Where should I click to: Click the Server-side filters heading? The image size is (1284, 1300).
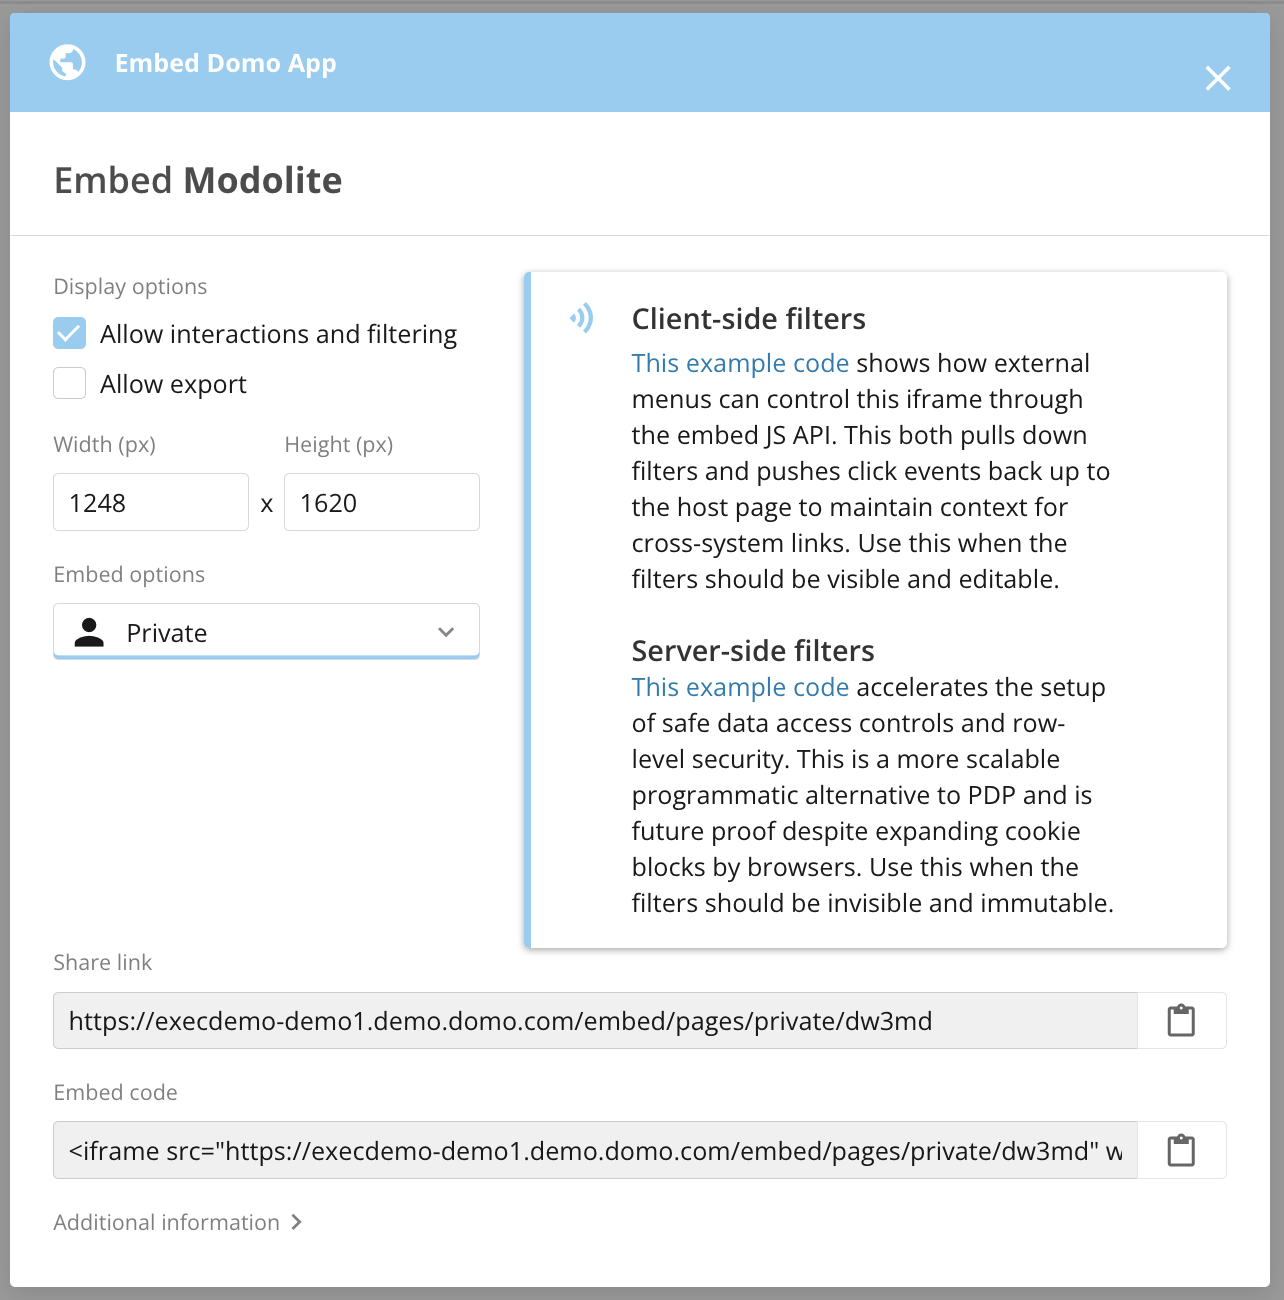(753, 651)
